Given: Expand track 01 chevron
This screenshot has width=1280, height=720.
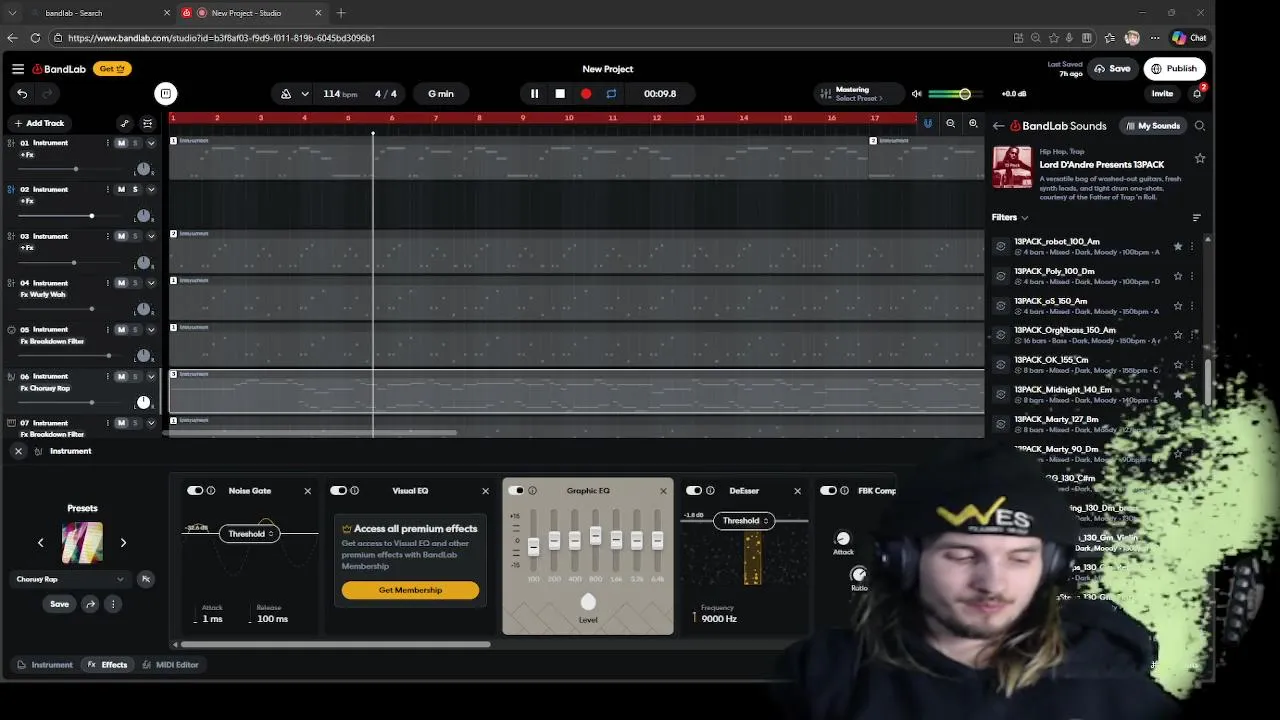Looking at the screenshot, I should tap(151, 143).
